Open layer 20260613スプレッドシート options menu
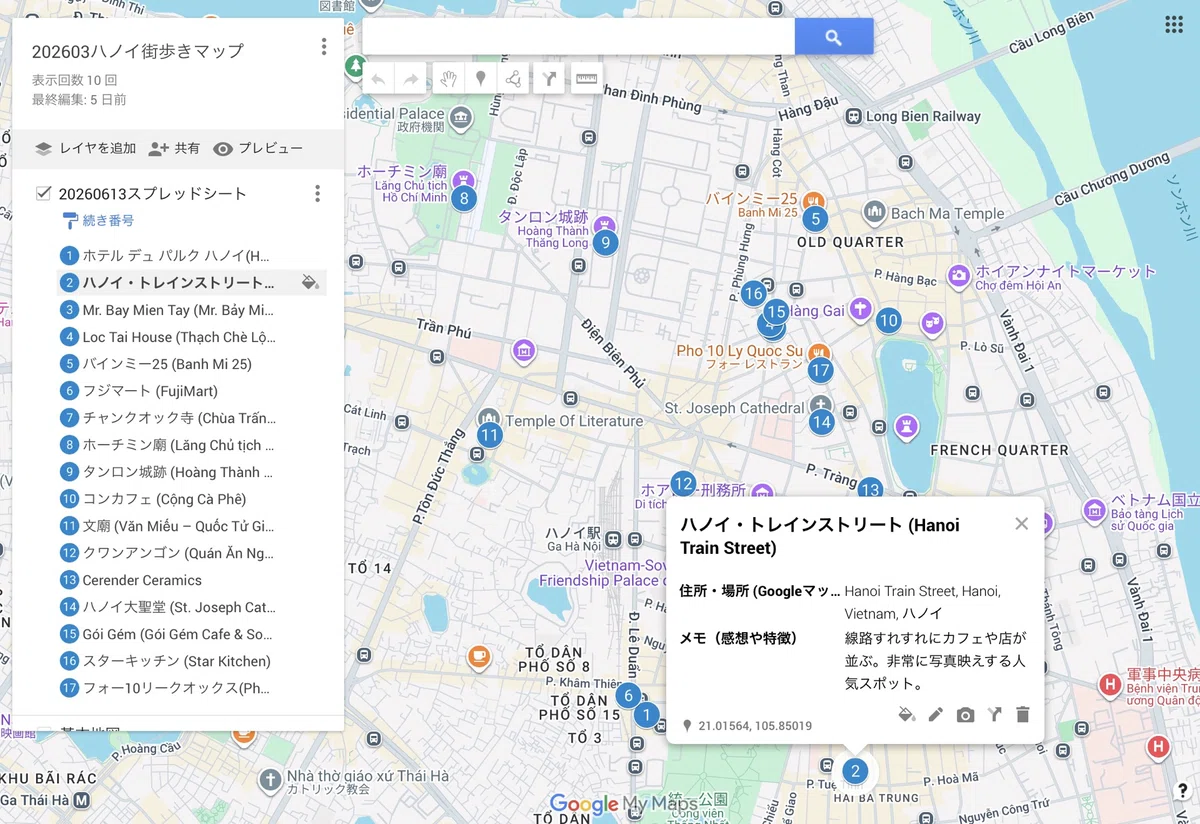Image resolution: width=1200 pixels, height=824 pixels. click(x=317, y=193)
